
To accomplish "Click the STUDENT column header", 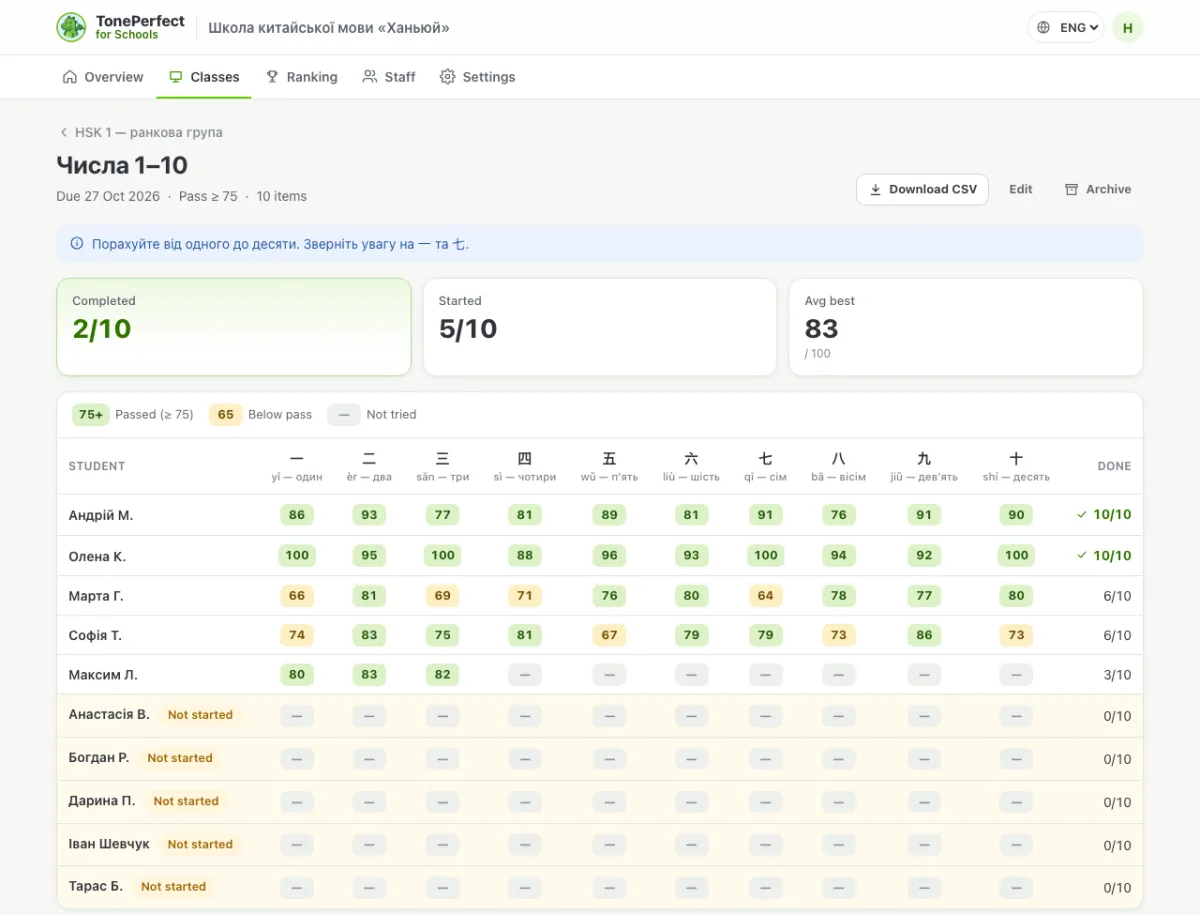I will pos(97,466).
